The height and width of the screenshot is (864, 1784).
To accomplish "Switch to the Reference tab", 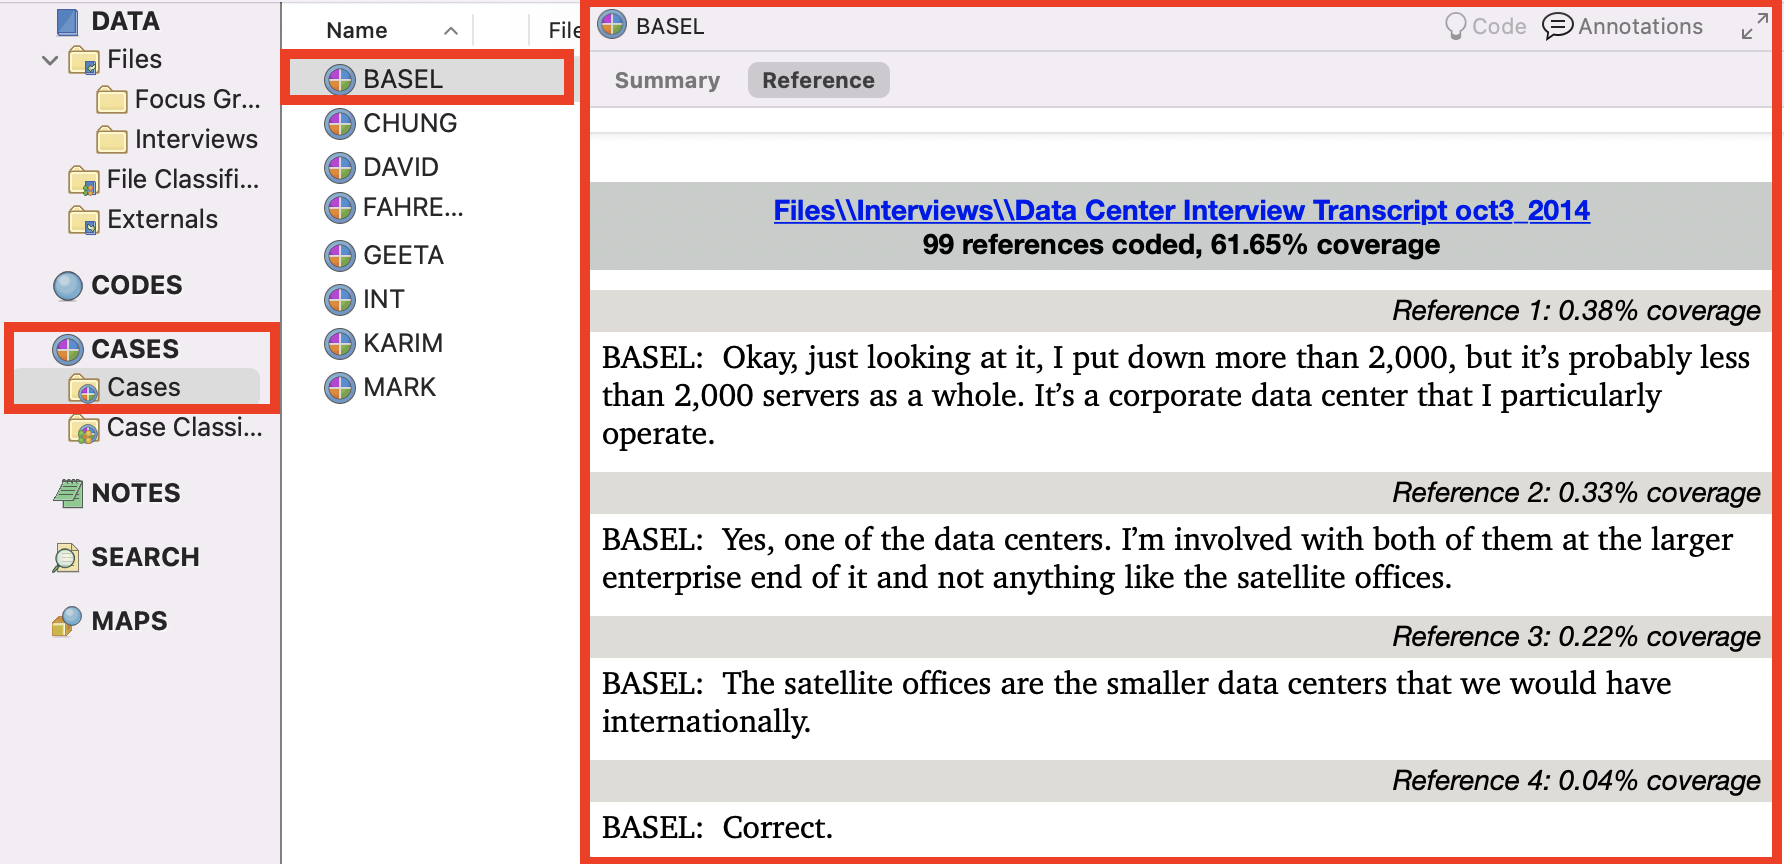I will click(x=818, y=80).
